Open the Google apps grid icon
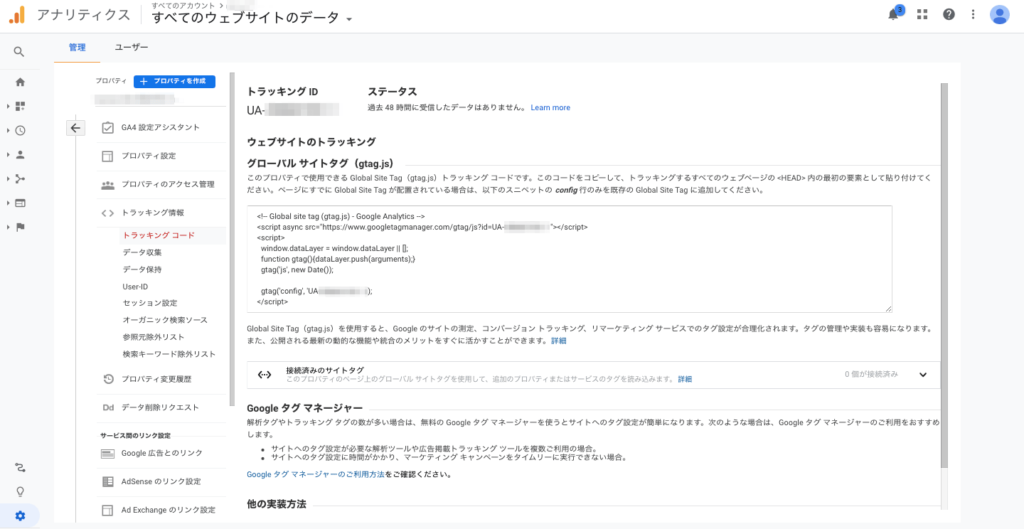Viewport: 1024px width, 529px height. point(922,15)
